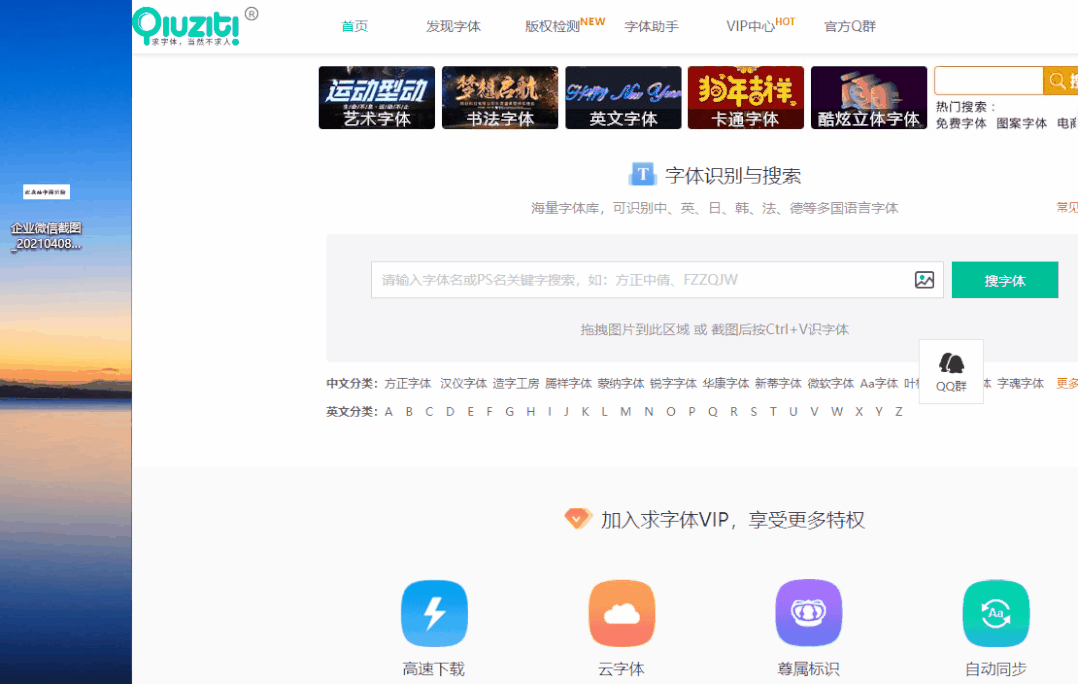
Task: Open the 版权检测 navigation tab
Action: point(552,26)
